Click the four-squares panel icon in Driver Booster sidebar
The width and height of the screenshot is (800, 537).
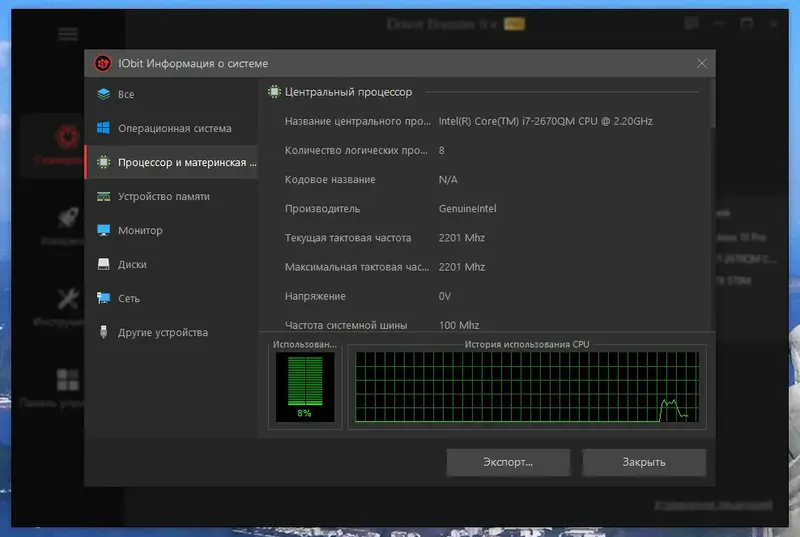(x=68, y=380)
